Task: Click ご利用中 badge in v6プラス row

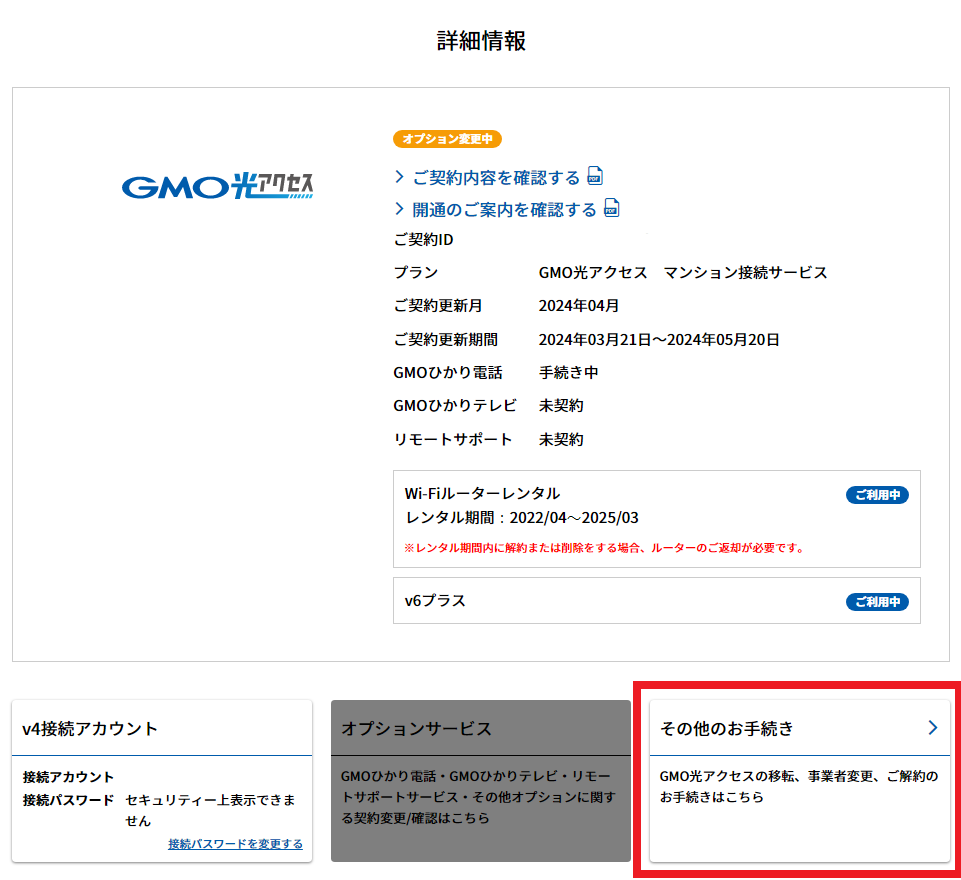Action: (x=877, y=602)
